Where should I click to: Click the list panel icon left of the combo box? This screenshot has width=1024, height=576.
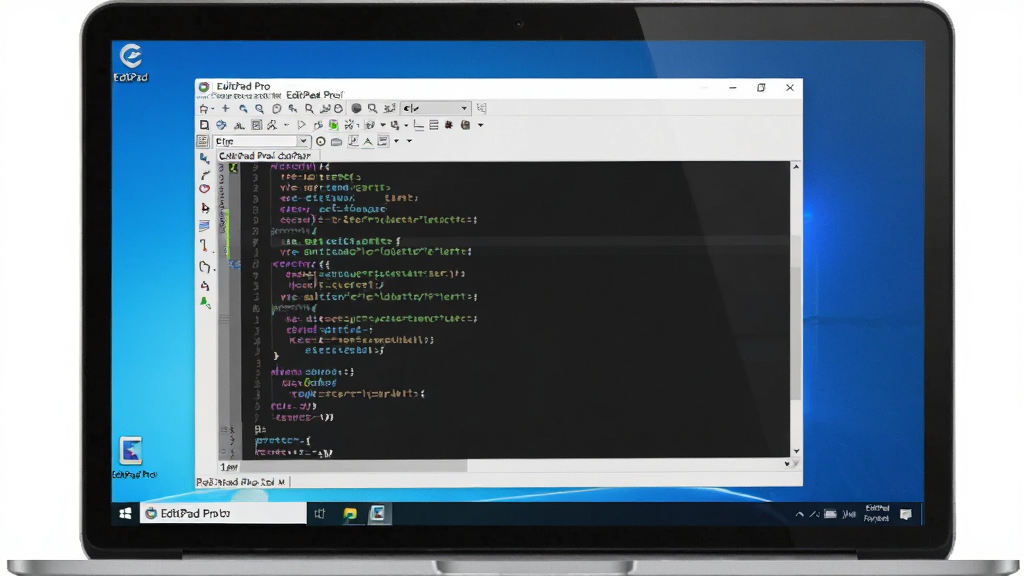click(x=203, y=141)
